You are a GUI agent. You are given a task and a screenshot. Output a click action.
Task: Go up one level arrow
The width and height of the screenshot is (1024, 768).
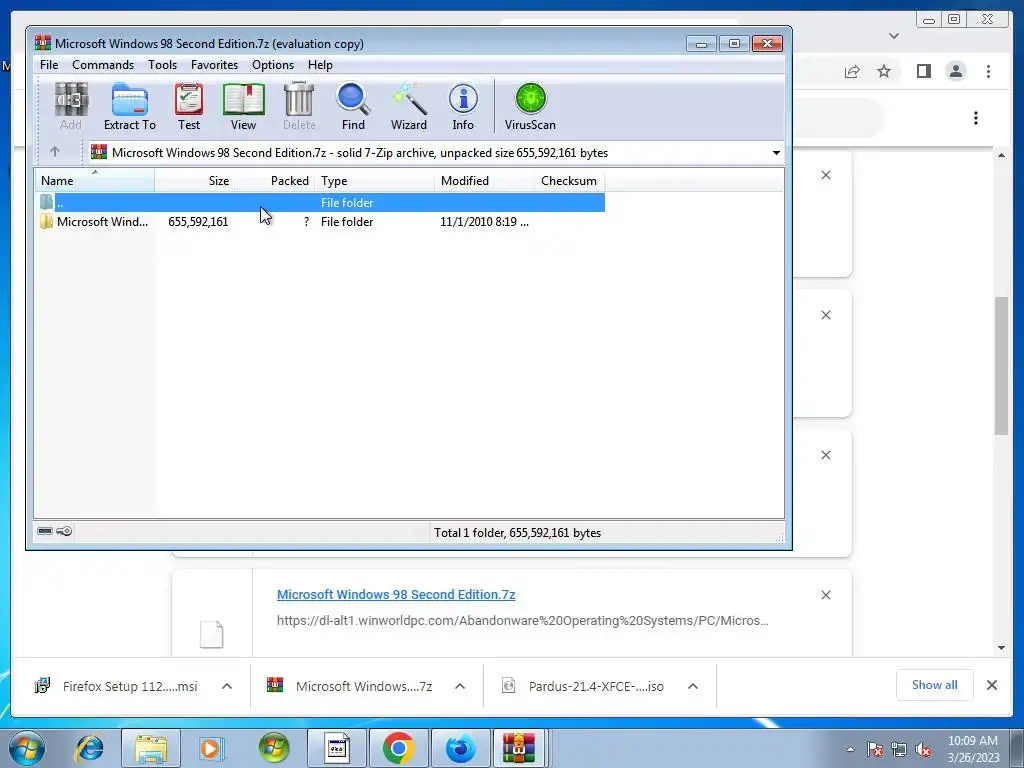(55, 152)
